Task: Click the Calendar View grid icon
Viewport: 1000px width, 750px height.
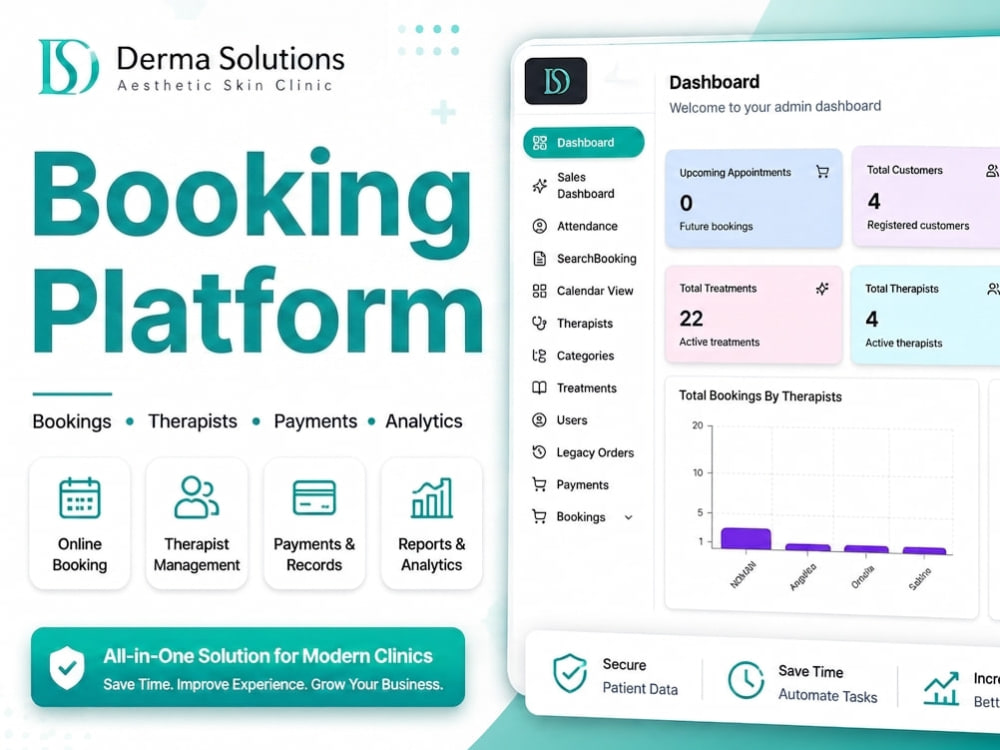Action: click(540, 291)
